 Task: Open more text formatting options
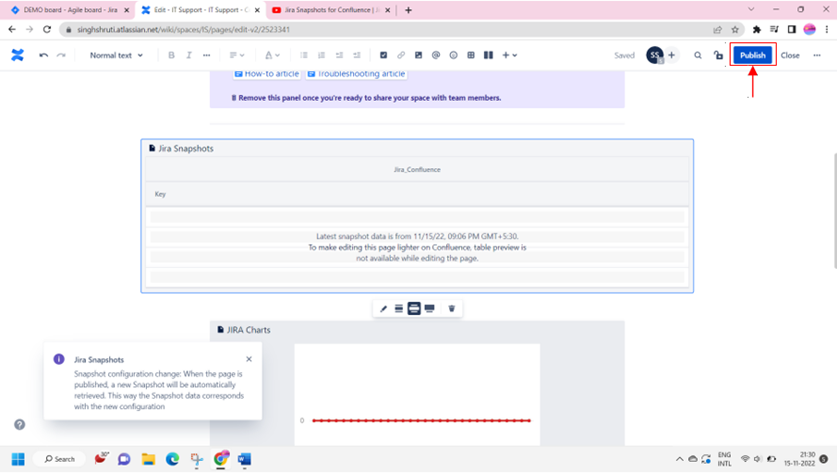pyautogui.click(x=207, y=55)
